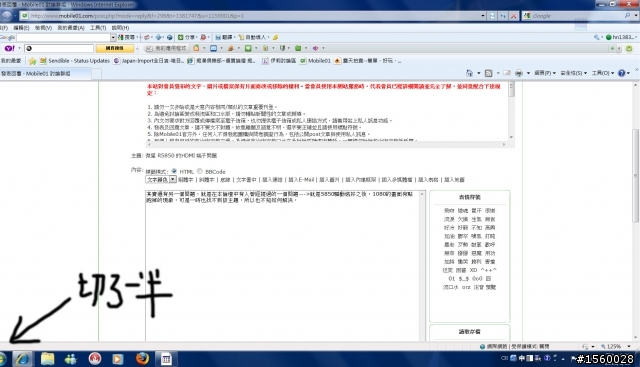The height and width of the screenshot is (367, 640).
Task: Click the Yahoo Toolbar green plus add icon
Action: (612, 48)
